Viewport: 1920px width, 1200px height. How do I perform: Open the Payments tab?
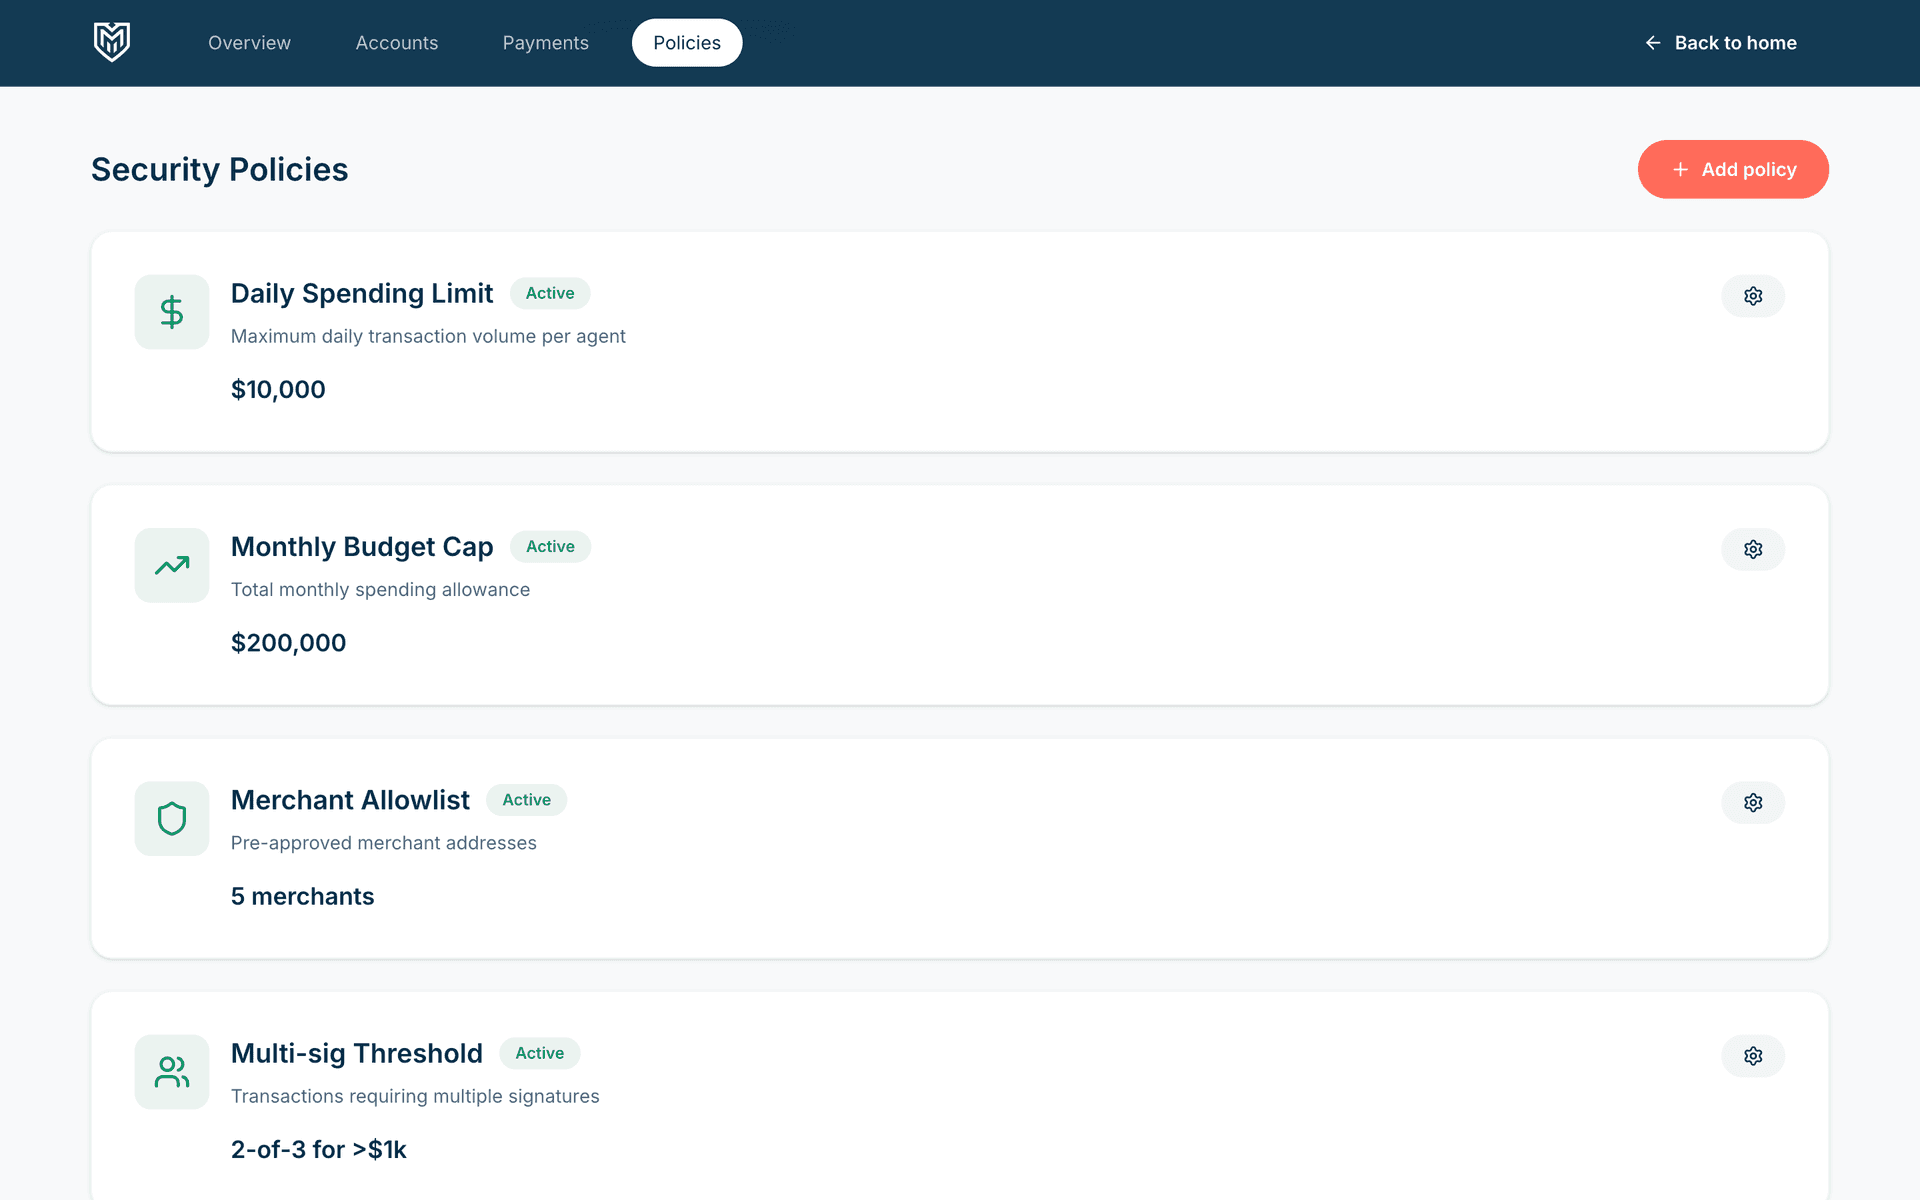click(x=545, y=43)
